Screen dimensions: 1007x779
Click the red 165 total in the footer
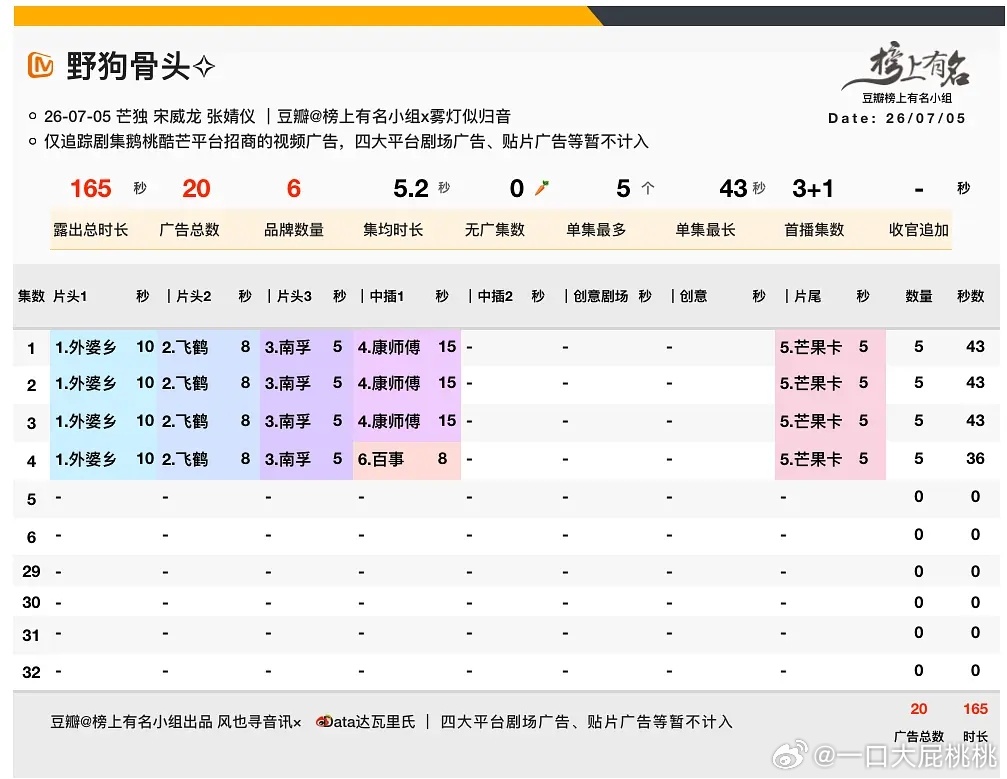(x=975, y=709)
